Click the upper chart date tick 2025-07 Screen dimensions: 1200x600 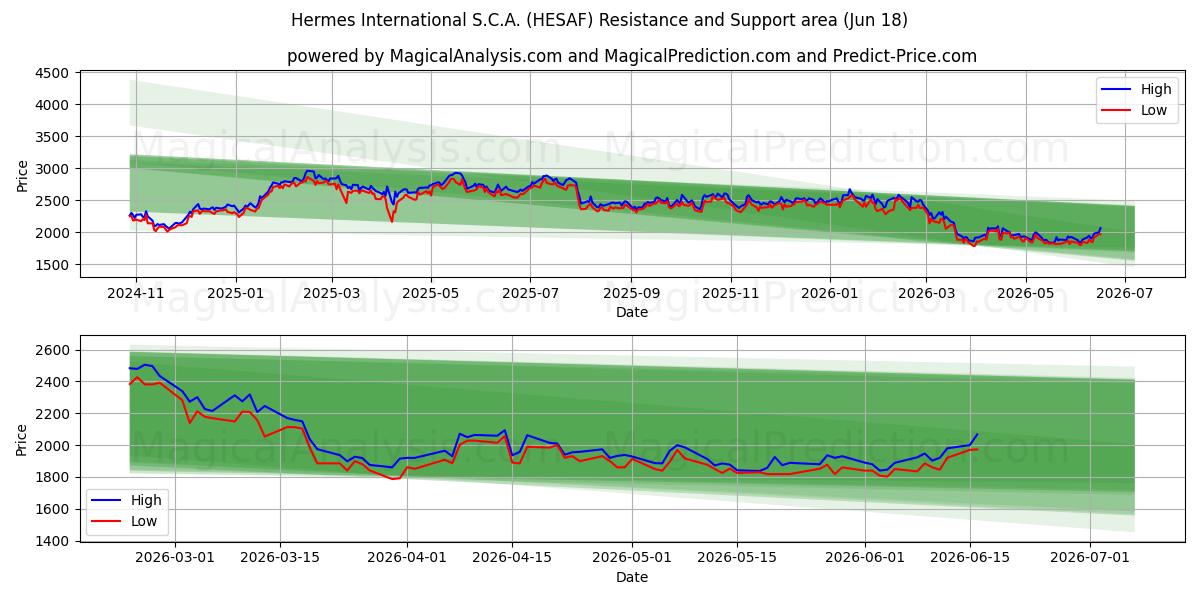click(x=530, y=294)
